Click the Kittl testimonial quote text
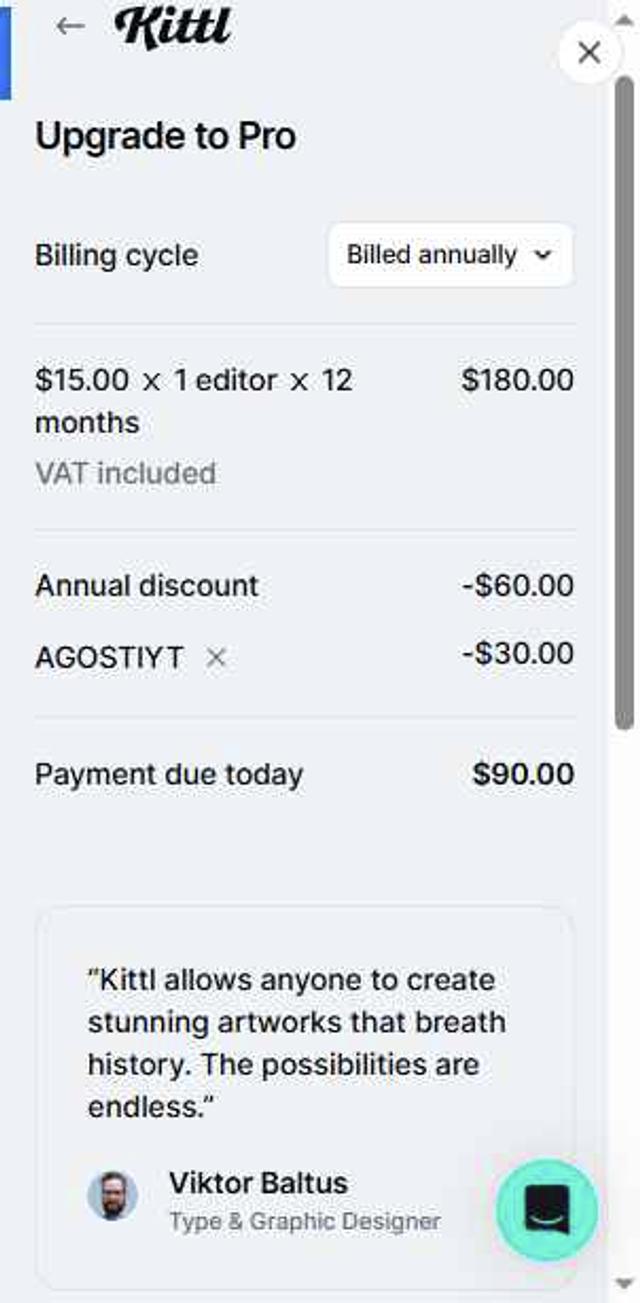The height and width of the screenshot is (1303, 640). point(296,1043)
